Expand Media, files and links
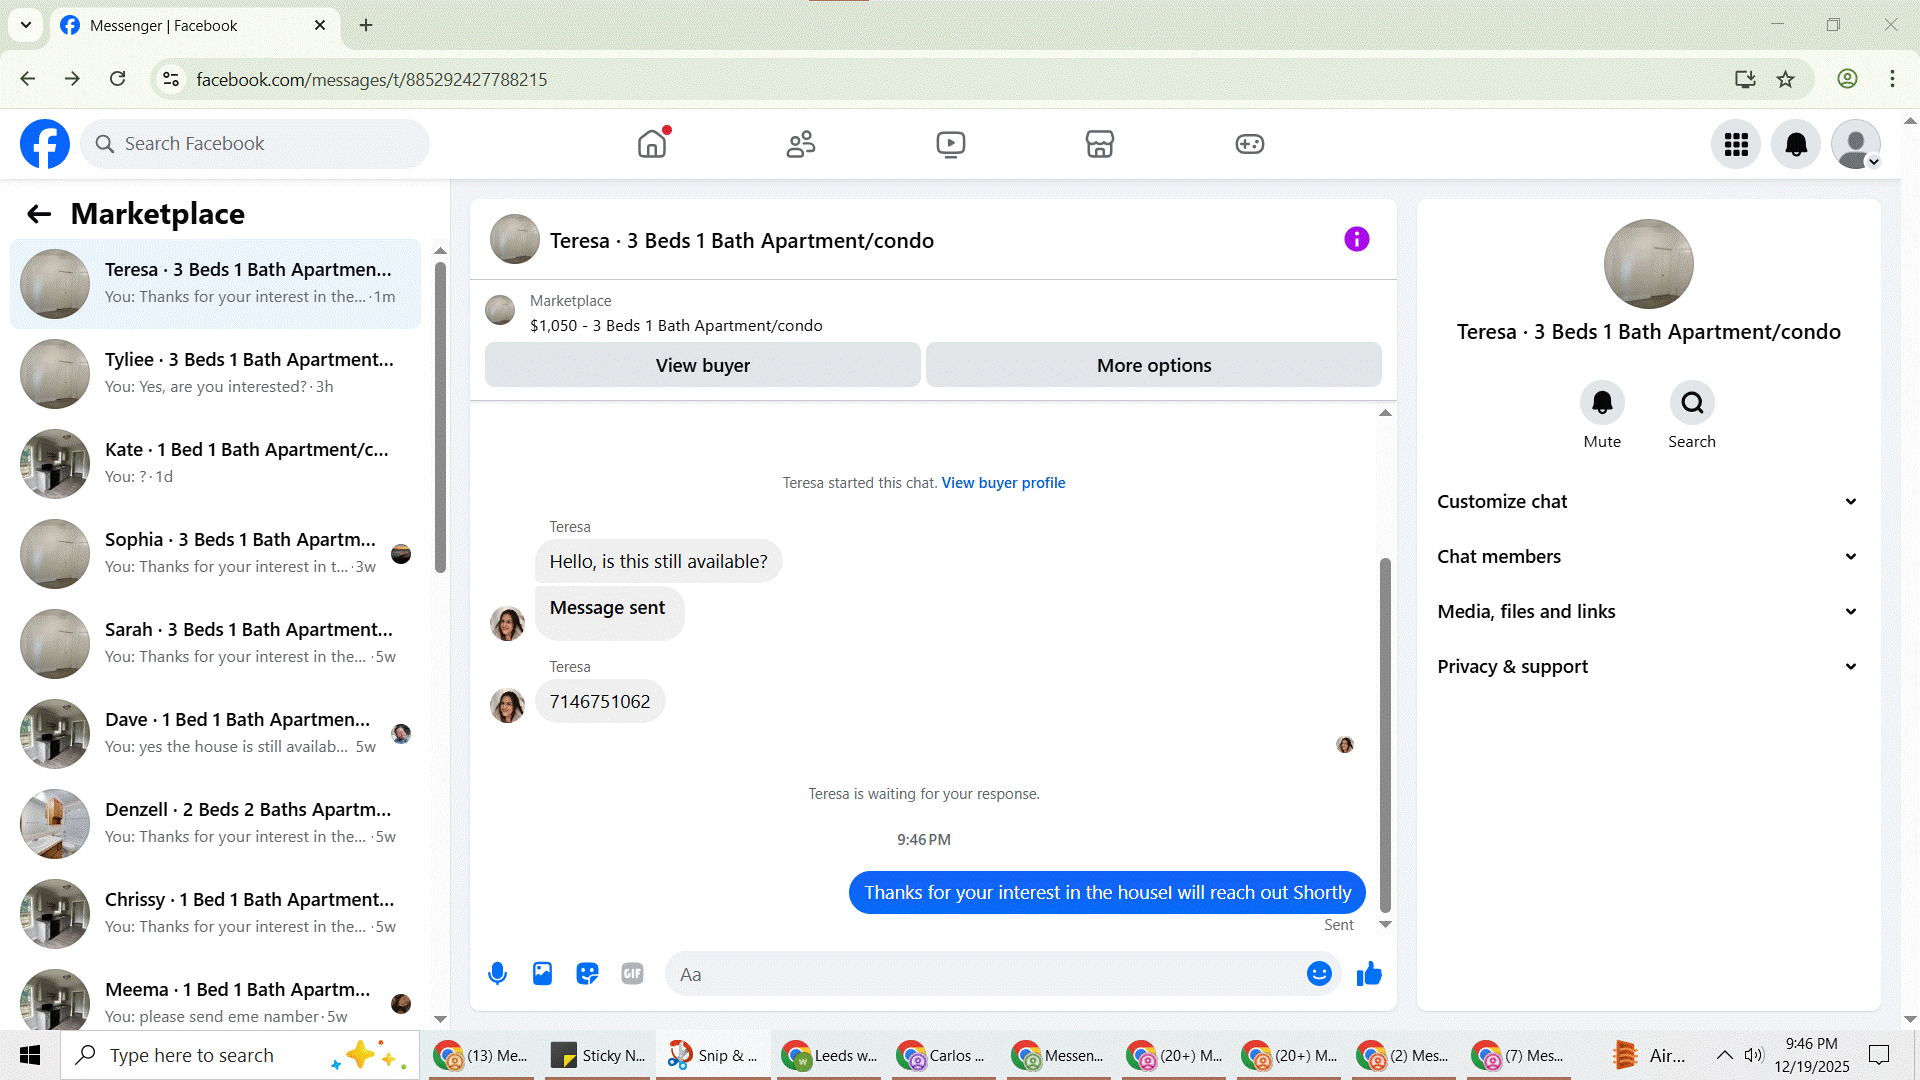This screenshot has height=1080, width=1920. point(1648,612)
